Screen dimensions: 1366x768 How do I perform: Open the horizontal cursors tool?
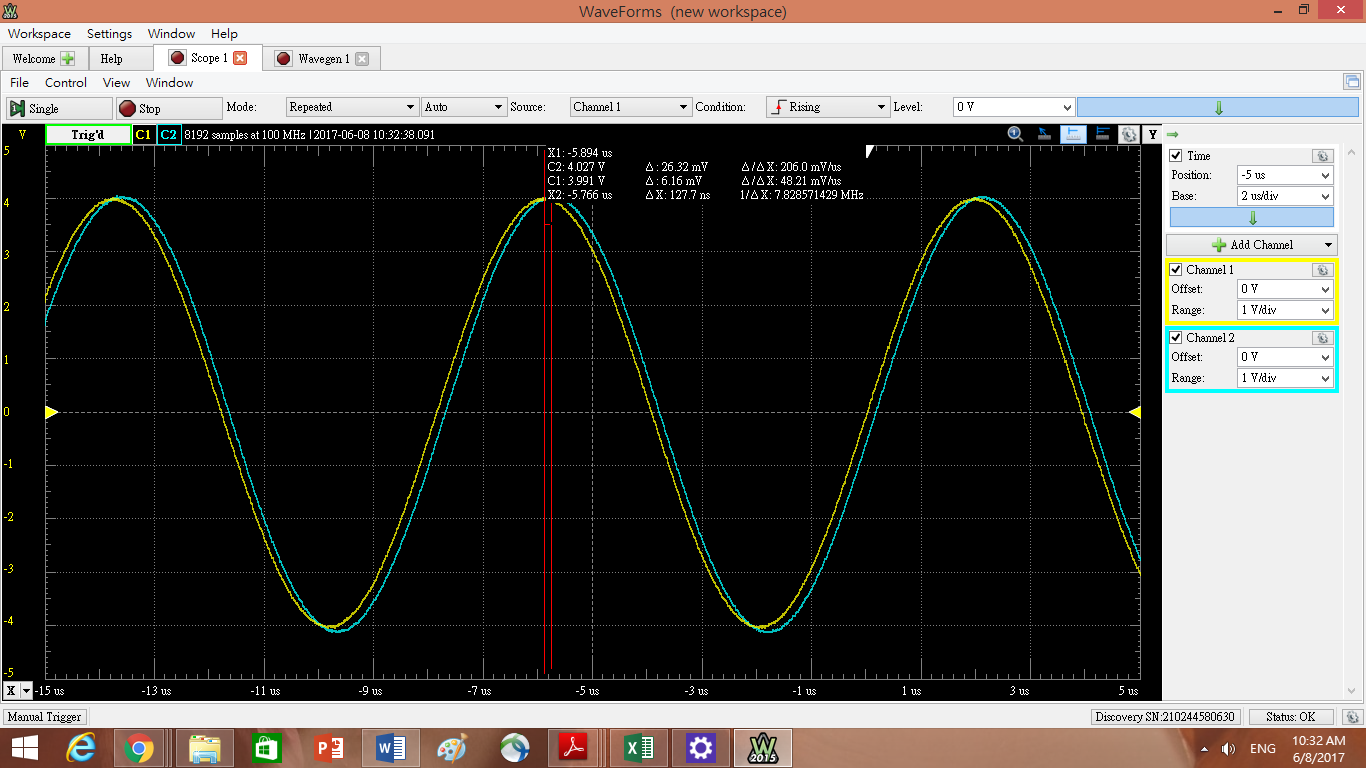point(1102,133)
